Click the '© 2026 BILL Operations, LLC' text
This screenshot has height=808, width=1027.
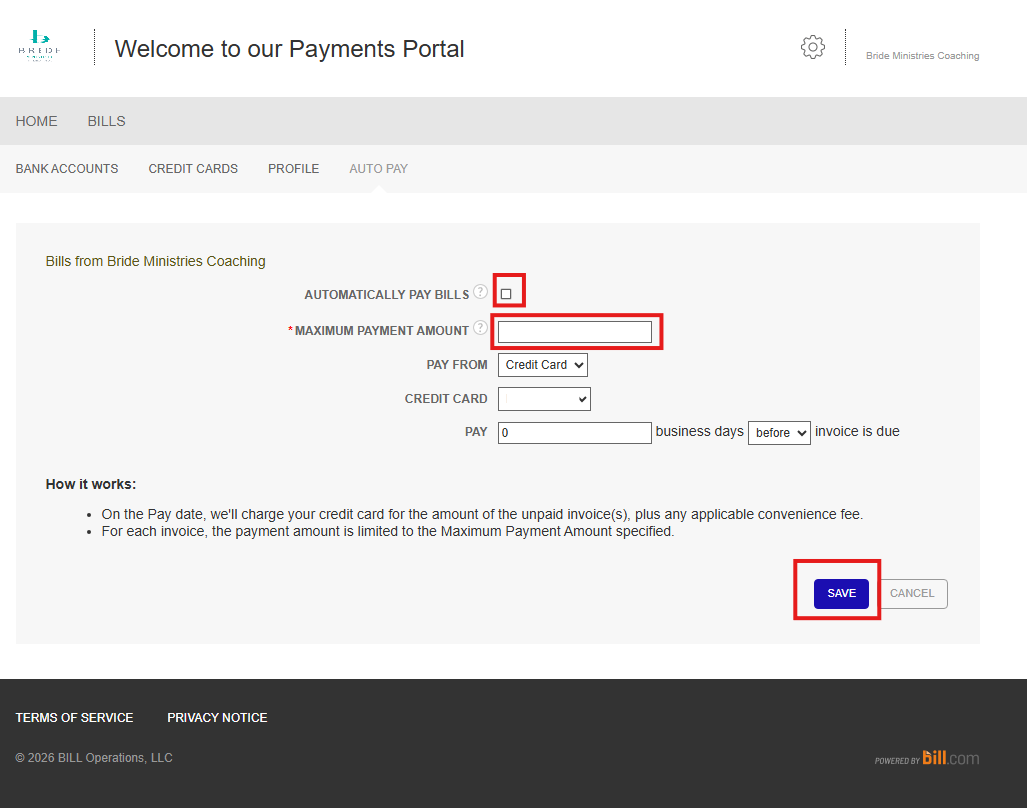pyautogui.click(x=94, y=758)
